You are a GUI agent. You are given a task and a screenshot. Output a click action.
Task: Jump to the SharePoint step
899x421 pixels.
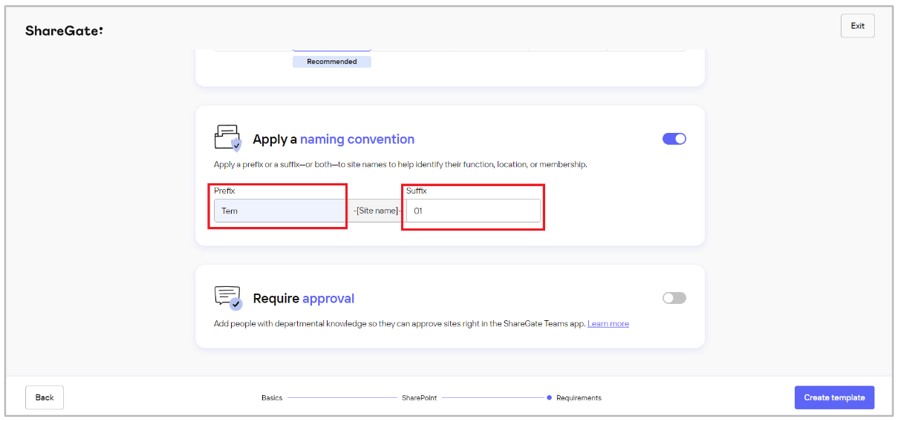pyautogui.click(x=419, y=397)
